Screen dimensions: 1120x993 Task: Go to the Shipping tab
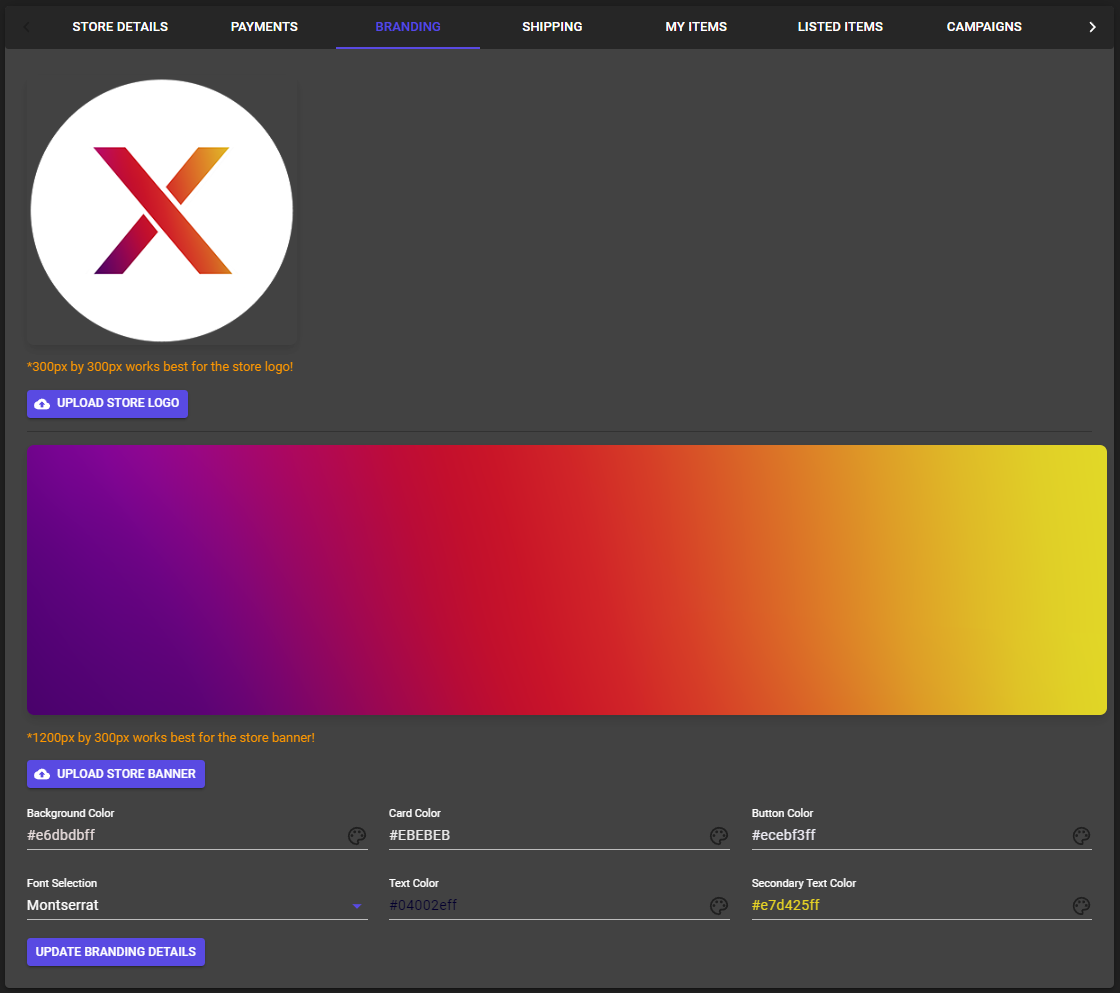(552, 27)
